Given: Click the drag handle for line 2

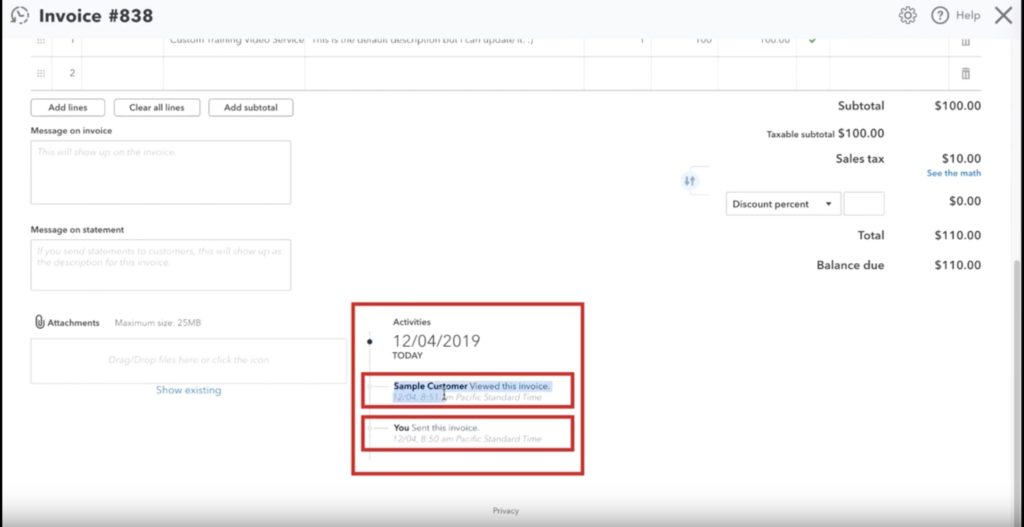Looking at the screenshot, I should tap(41, 73).
